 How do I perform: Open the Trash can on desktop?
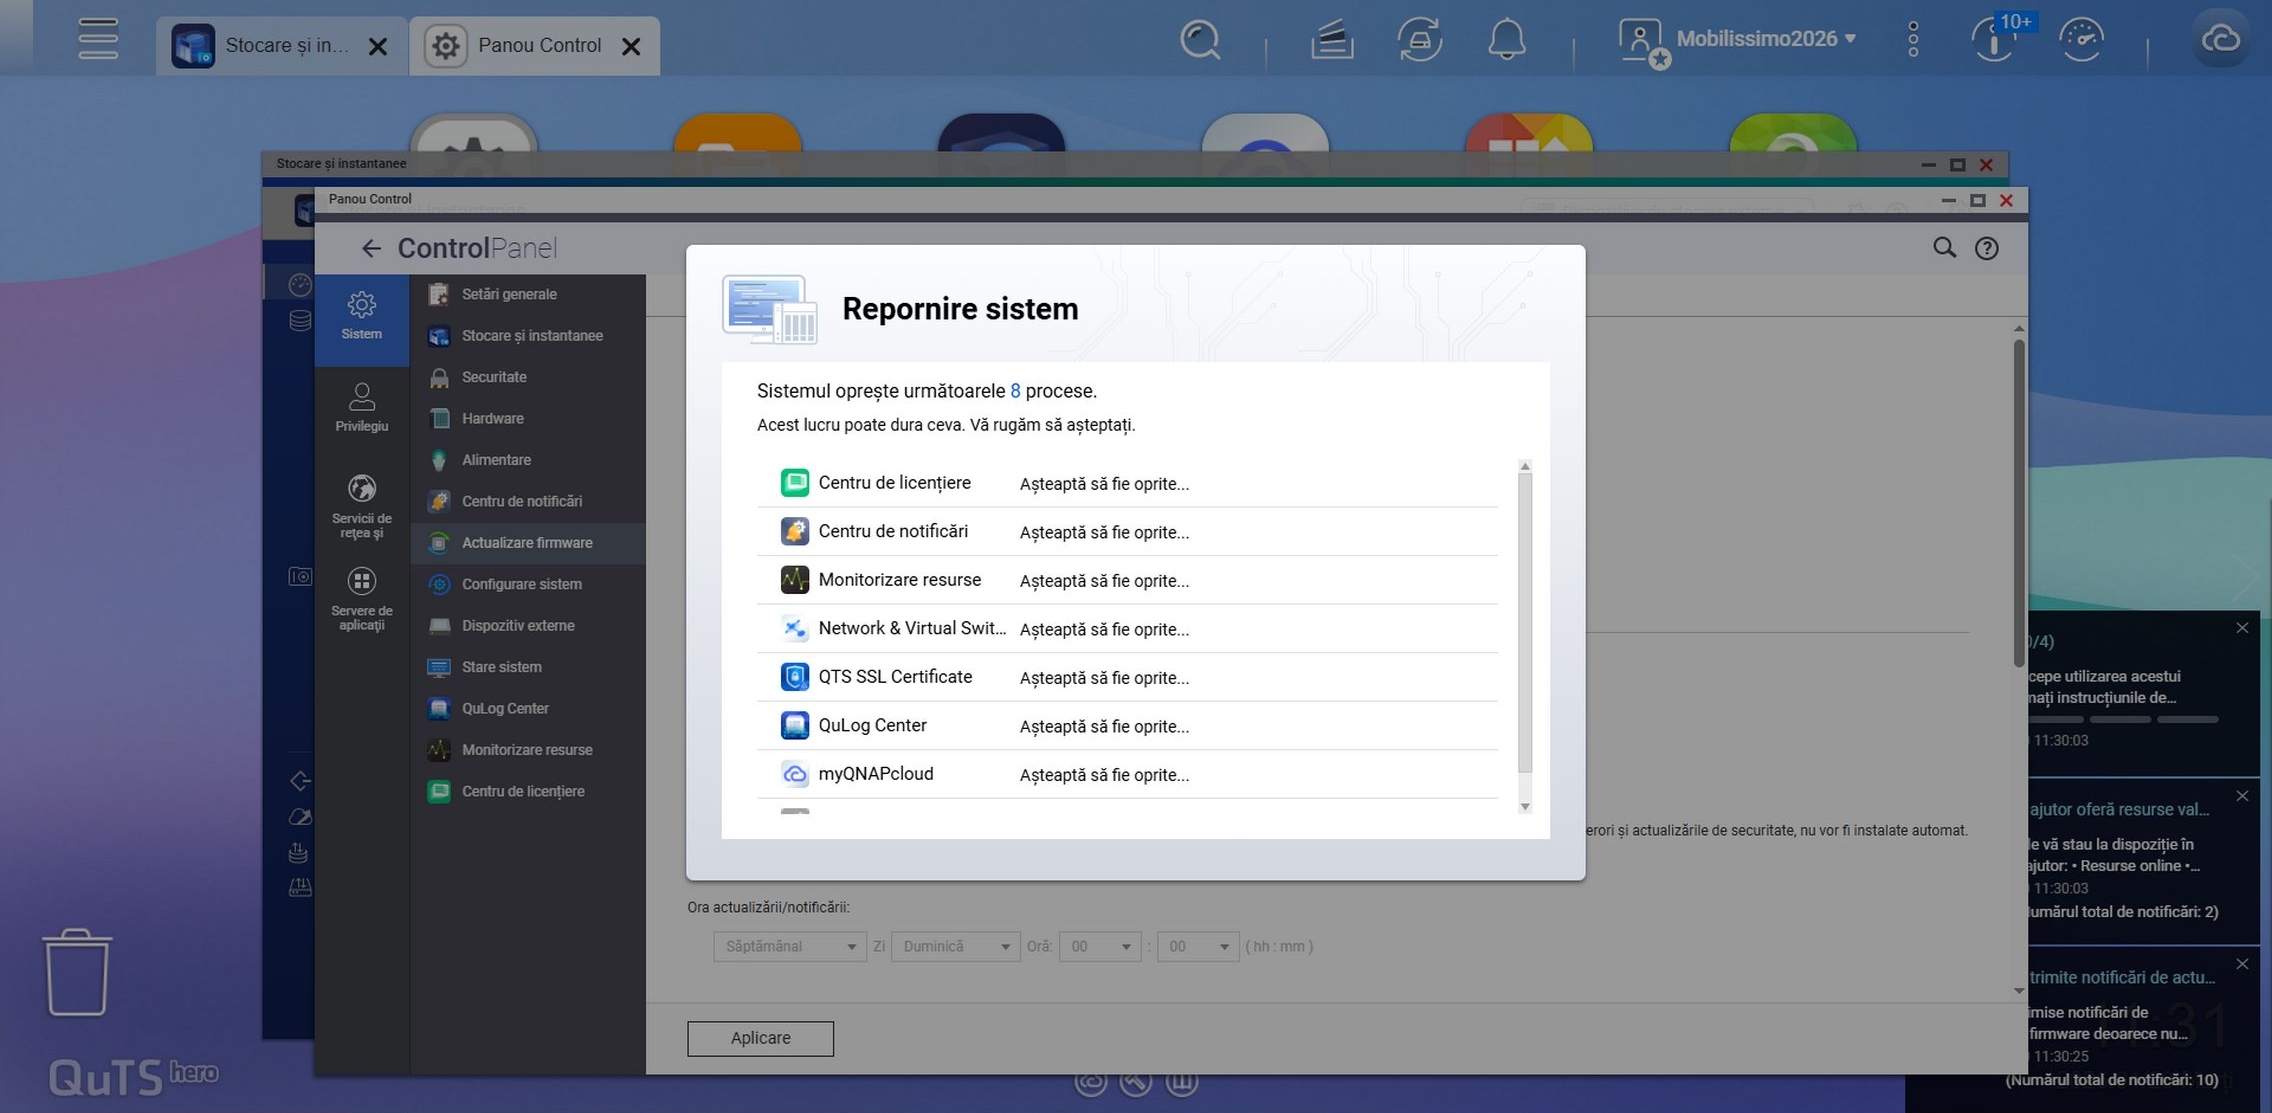pos(77,972)
